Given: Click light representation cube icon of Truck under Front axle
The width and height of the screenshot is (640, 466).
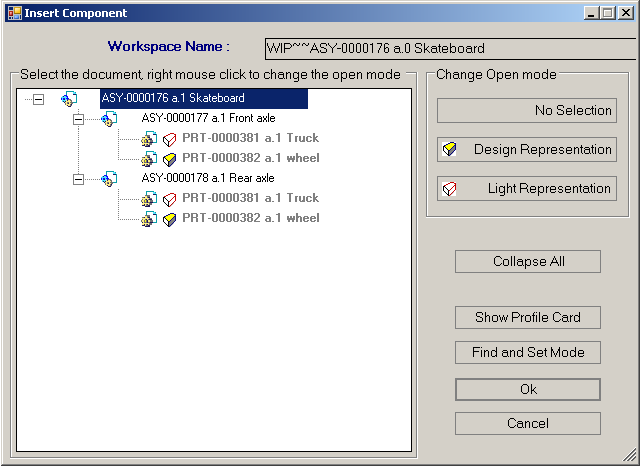Looking at the screenshot, I should tap(169, 139).
